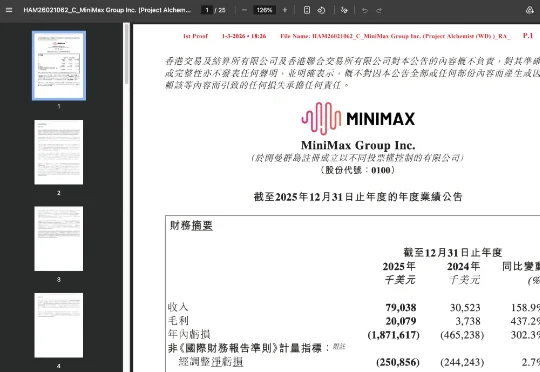This screenshot has height=372, width=540.
Task: Click the '經調整淨虧損' row label
Action: 211,362
